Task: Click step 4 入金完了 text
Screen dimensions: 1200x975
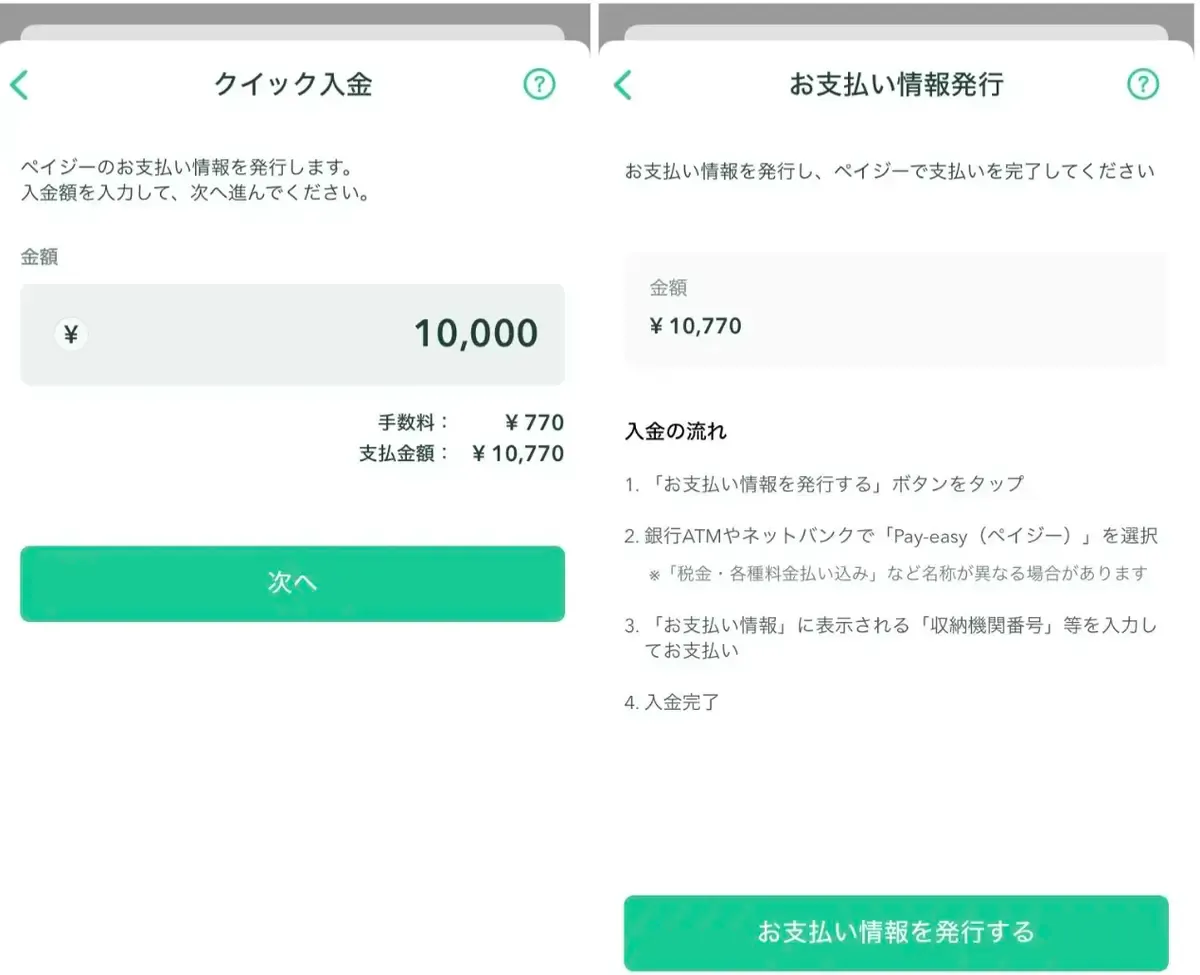Action: click(x=672, y=702)
